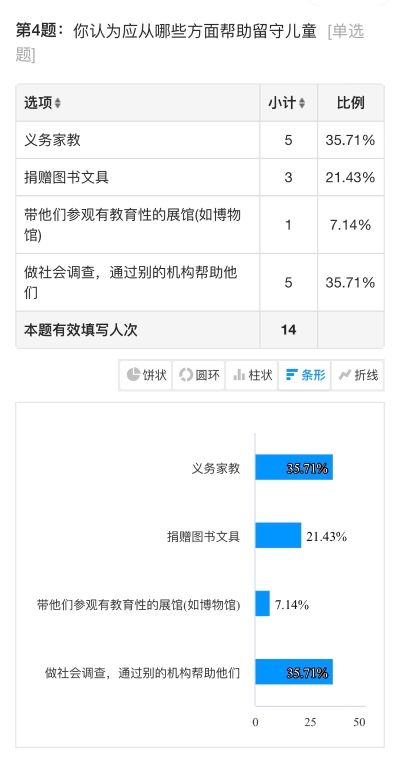400x757 pixels.
Task: Click the 捐赠图书文具 table row
Action: point(200,177)
